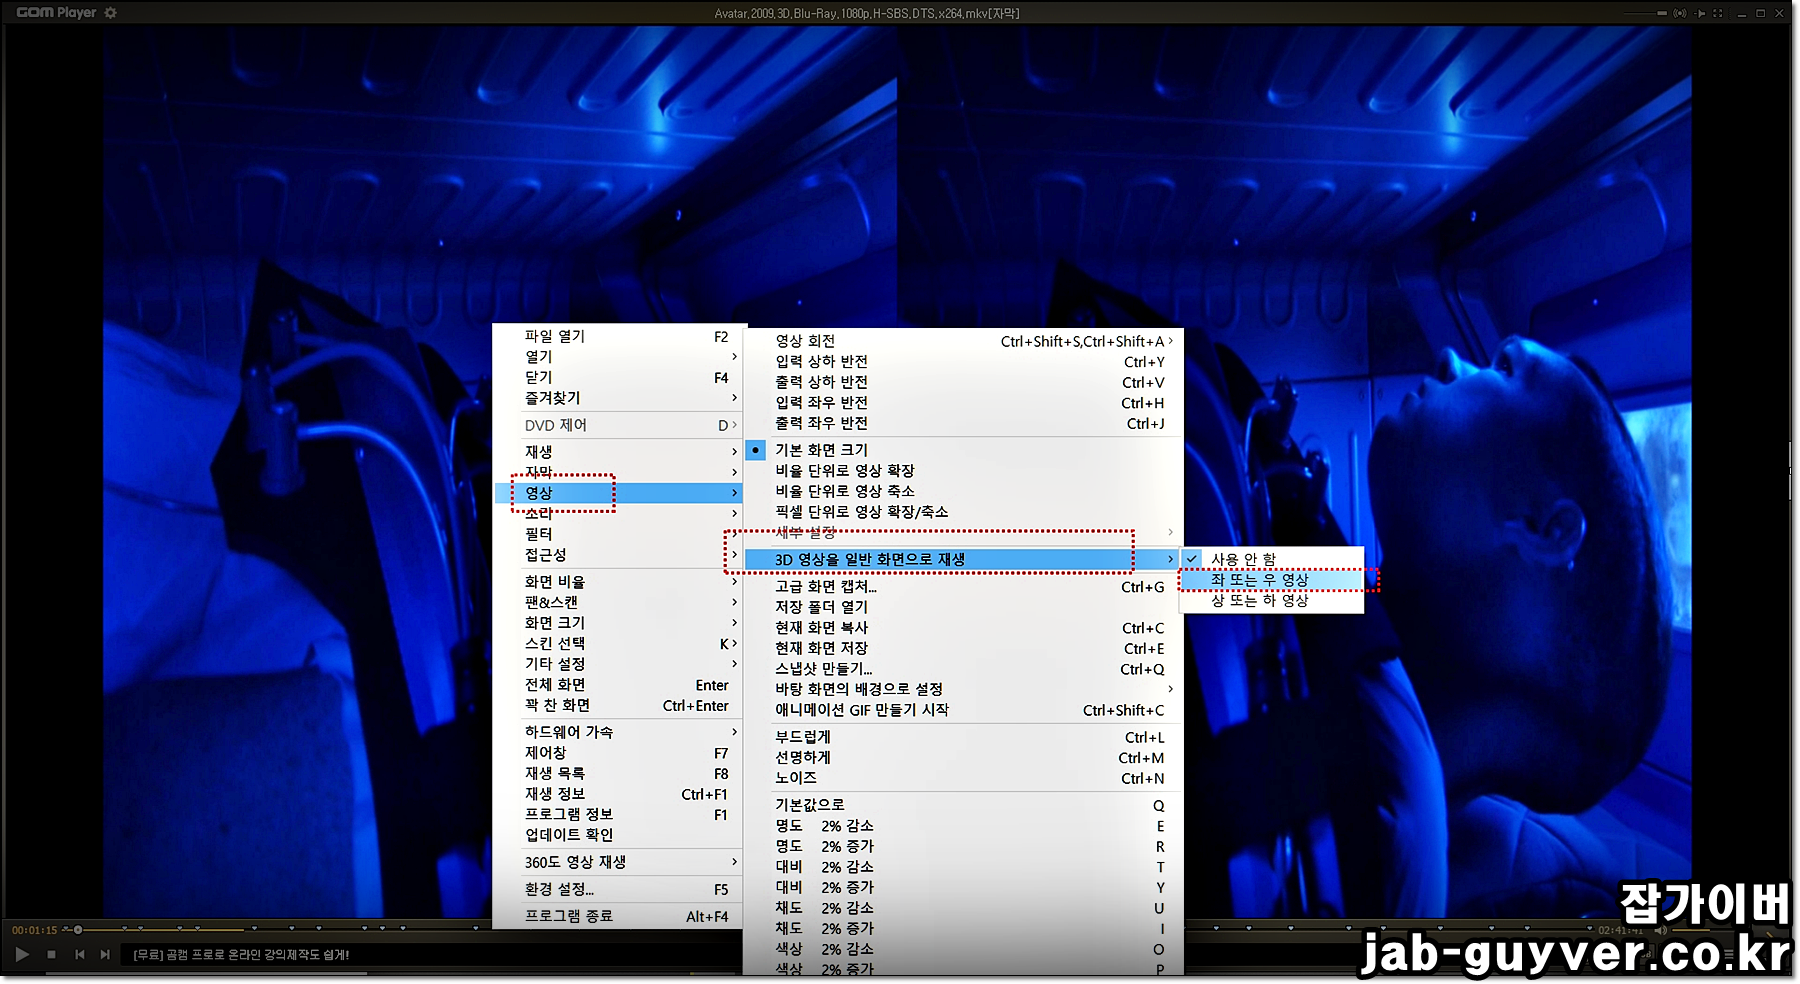Image resolution: width=1800 pixels, height=984 pixels.
Task: Choose '꽉 찬 화면' menu item
Action: click(x=618, y=705)
